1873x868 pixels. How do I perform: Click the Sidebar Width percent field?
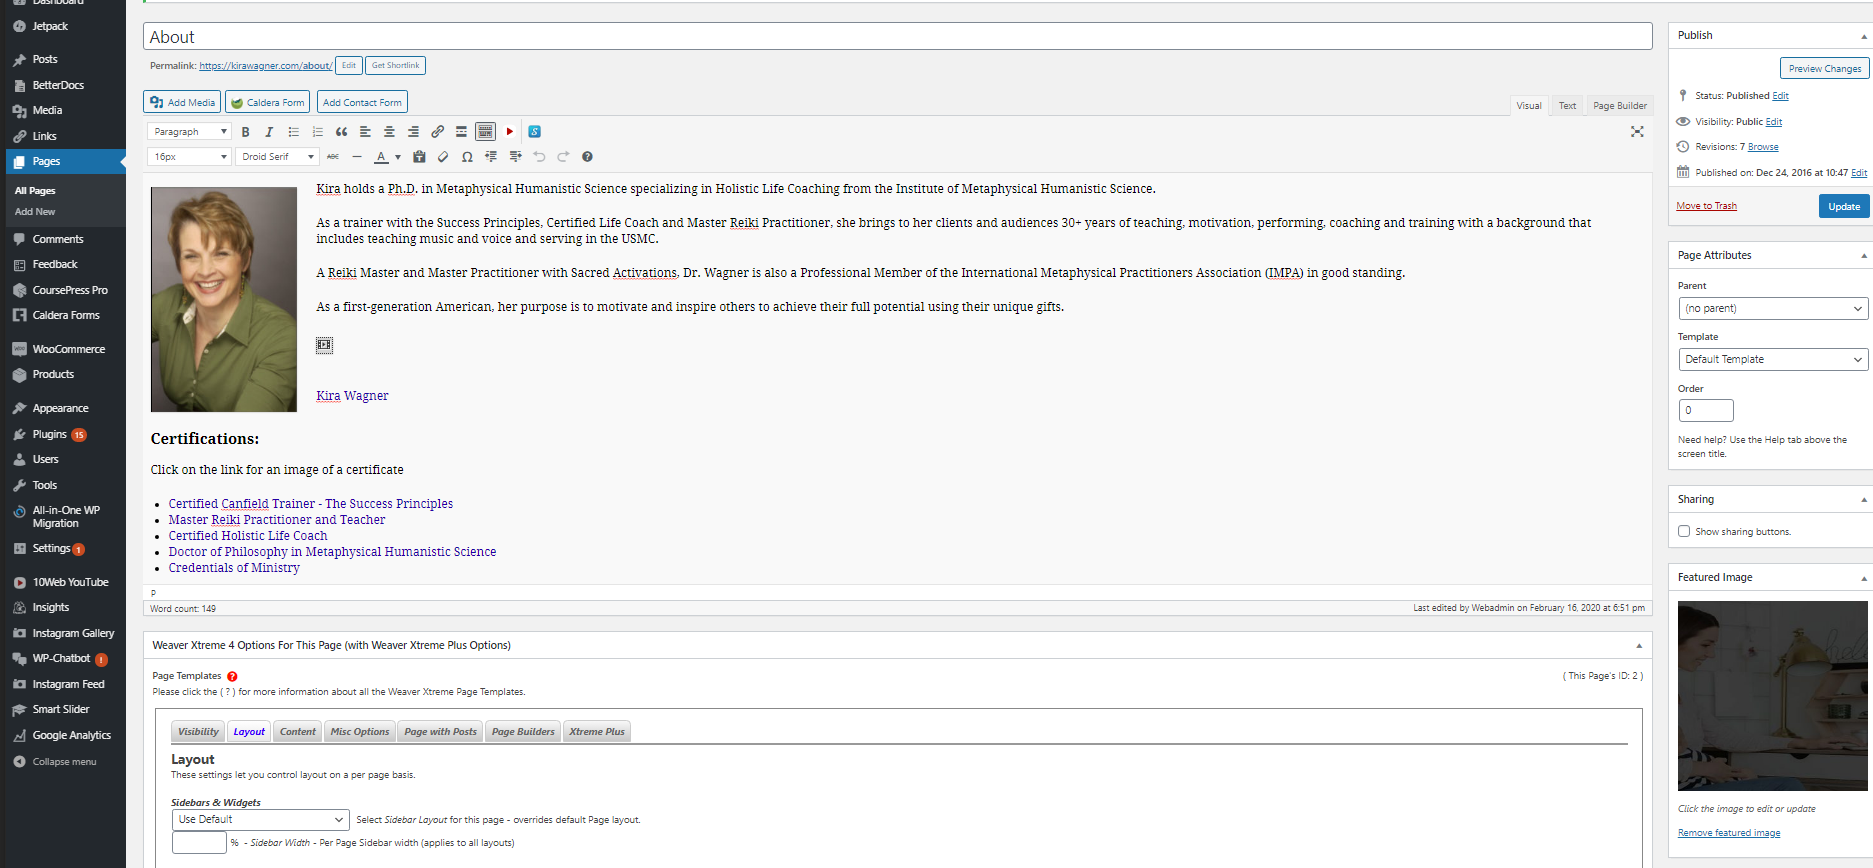(x=199, y=843)
